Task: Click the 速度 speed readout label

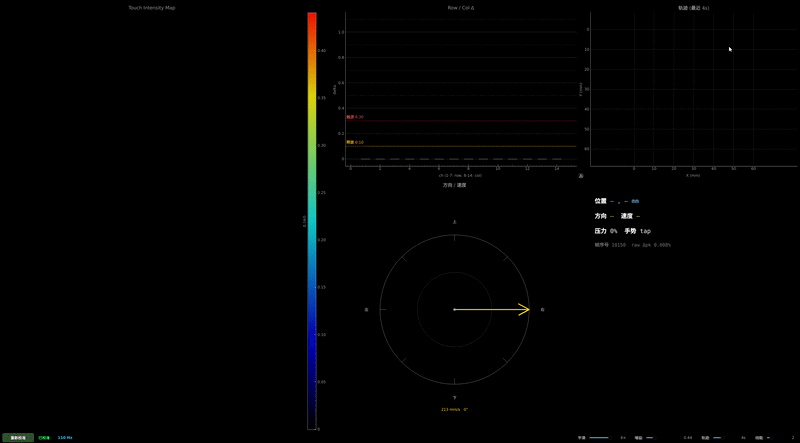Action: click(x=627, y=216)
